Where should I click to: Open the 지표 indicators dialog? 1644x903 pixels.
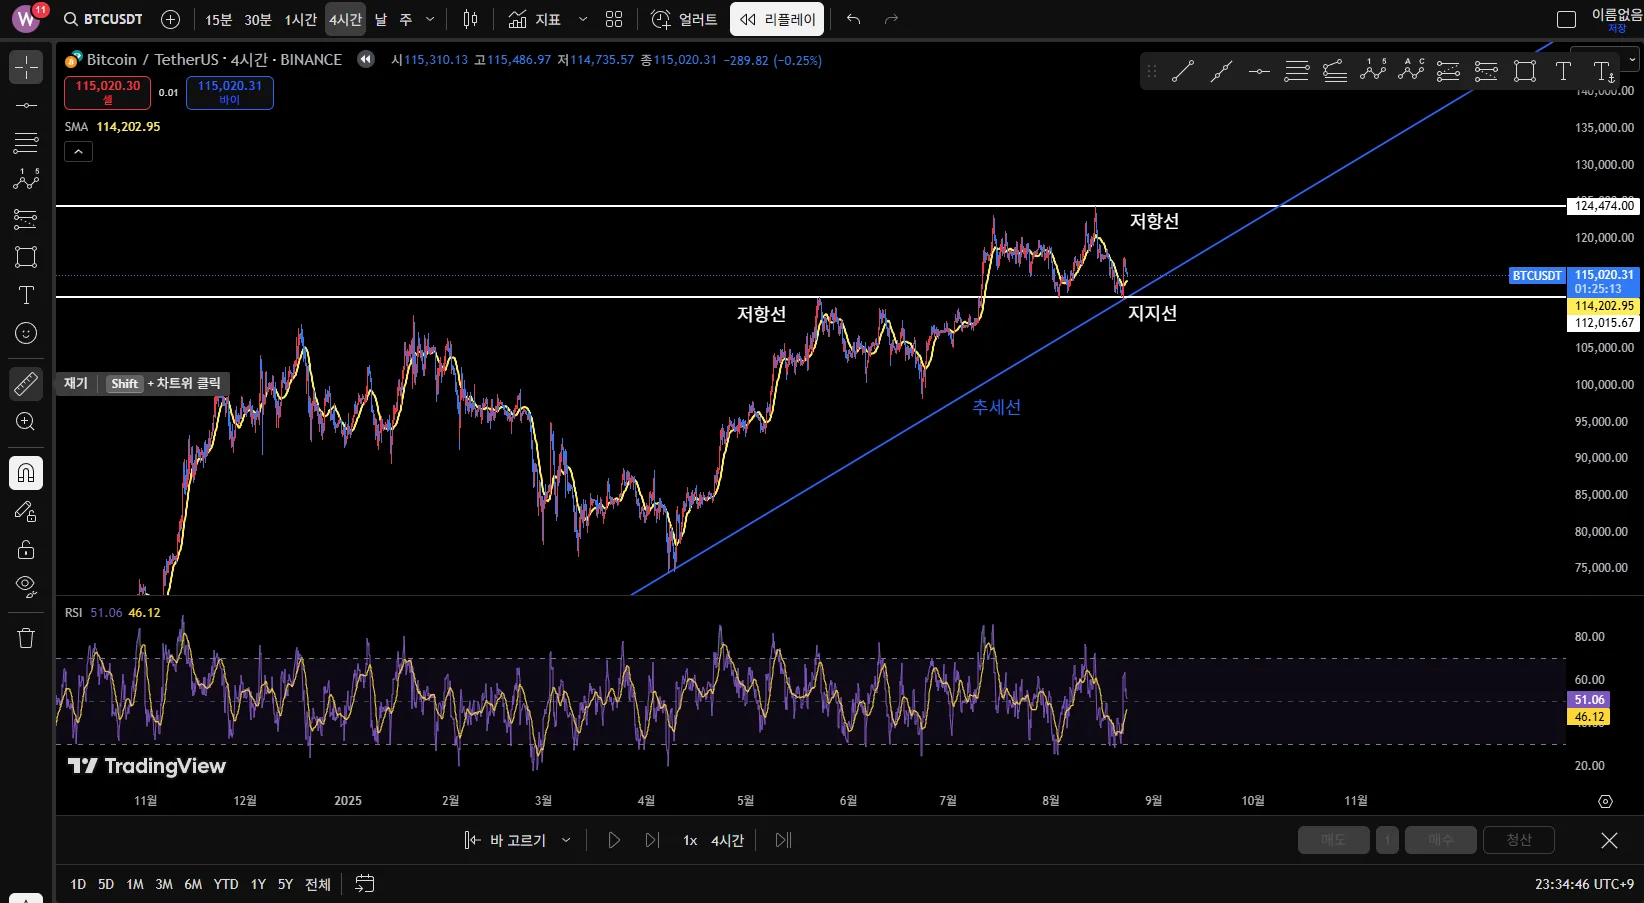click(534, 19)
